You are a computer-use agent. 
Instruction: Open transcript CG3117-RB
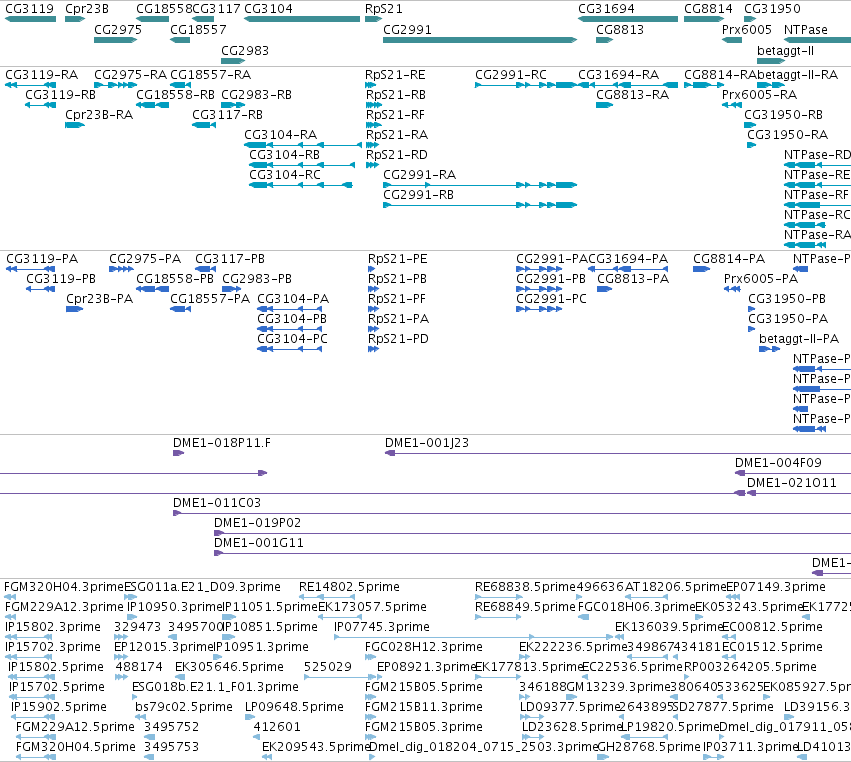pyautogui.click(x=227, y=115)
